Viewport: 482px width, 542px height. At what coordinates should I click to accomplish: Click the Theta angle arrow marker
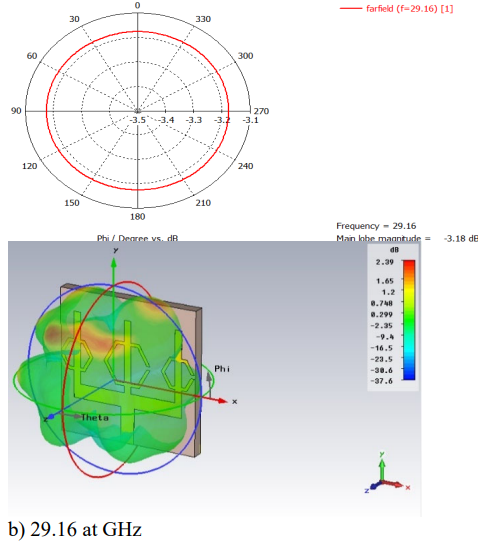[77, 417]
